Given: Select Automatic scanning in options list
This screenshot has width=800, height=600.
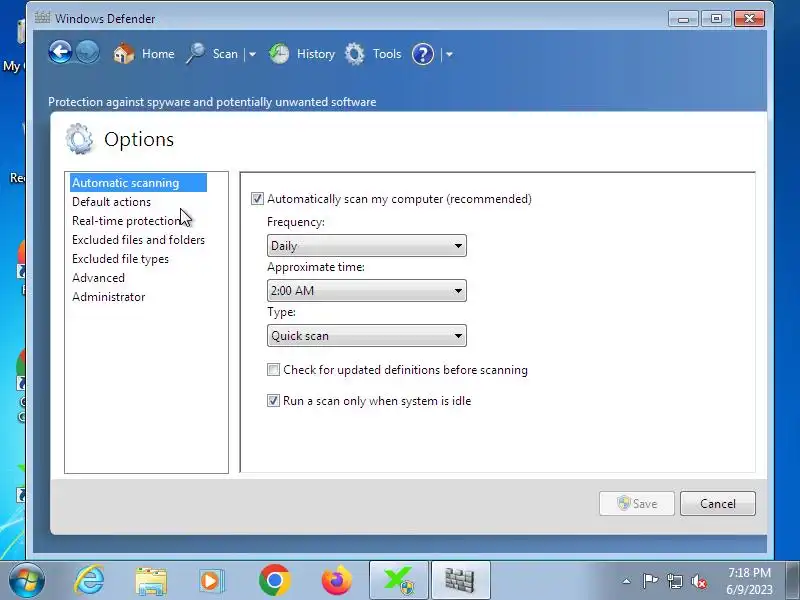Looking at the screenshot, I should [x=138, y=183].
